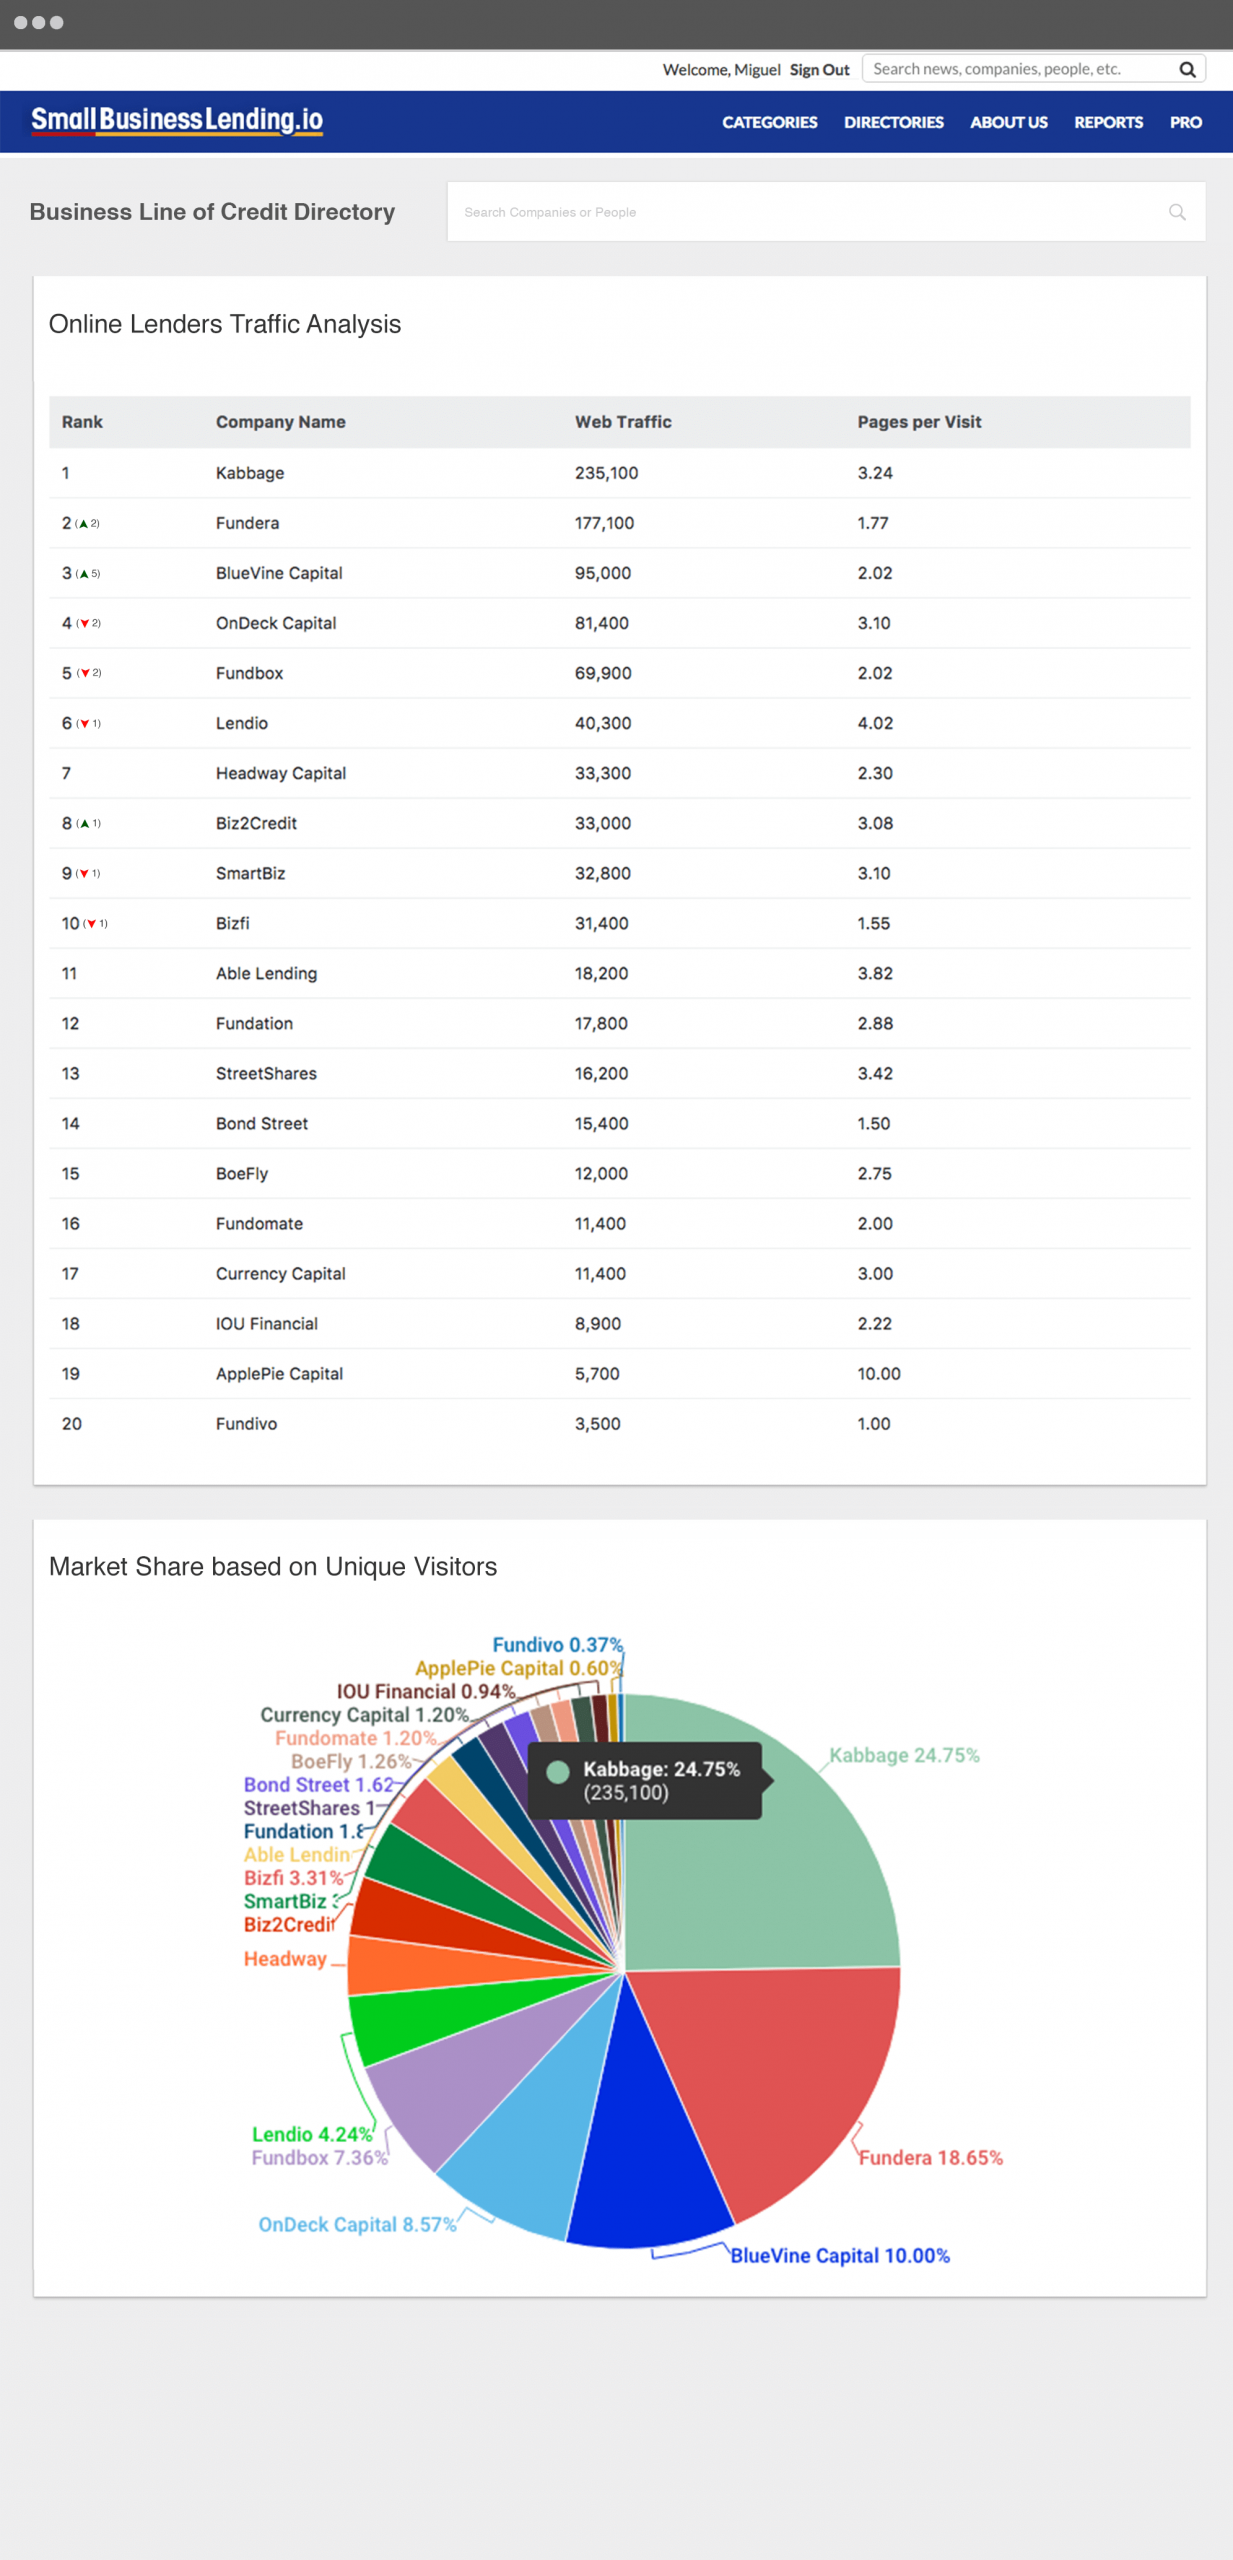Click the red down arrow beside rank 4
The width and height of the screenshot is (1233, 2560).
pyautogui.click(x=84, y=624)
